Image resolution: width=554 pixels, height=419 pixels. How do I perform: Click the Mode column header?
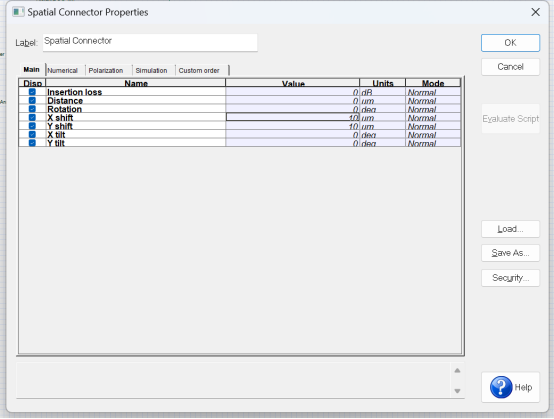(433, 83)
